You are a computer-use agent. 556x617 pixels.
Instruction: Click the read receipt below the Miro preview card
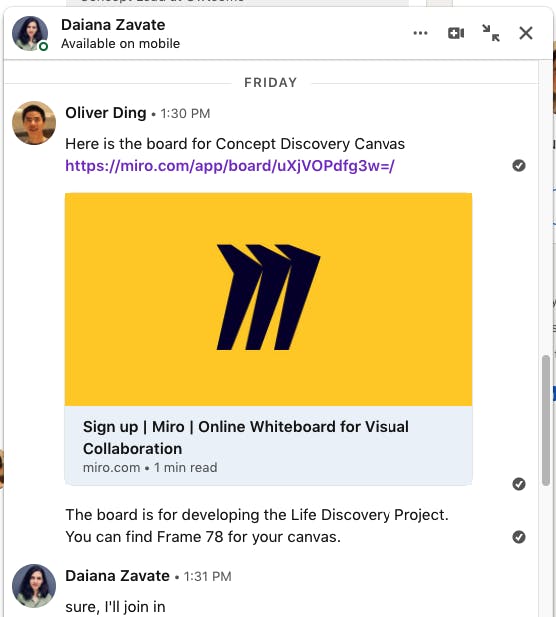(x=519, y=484)
